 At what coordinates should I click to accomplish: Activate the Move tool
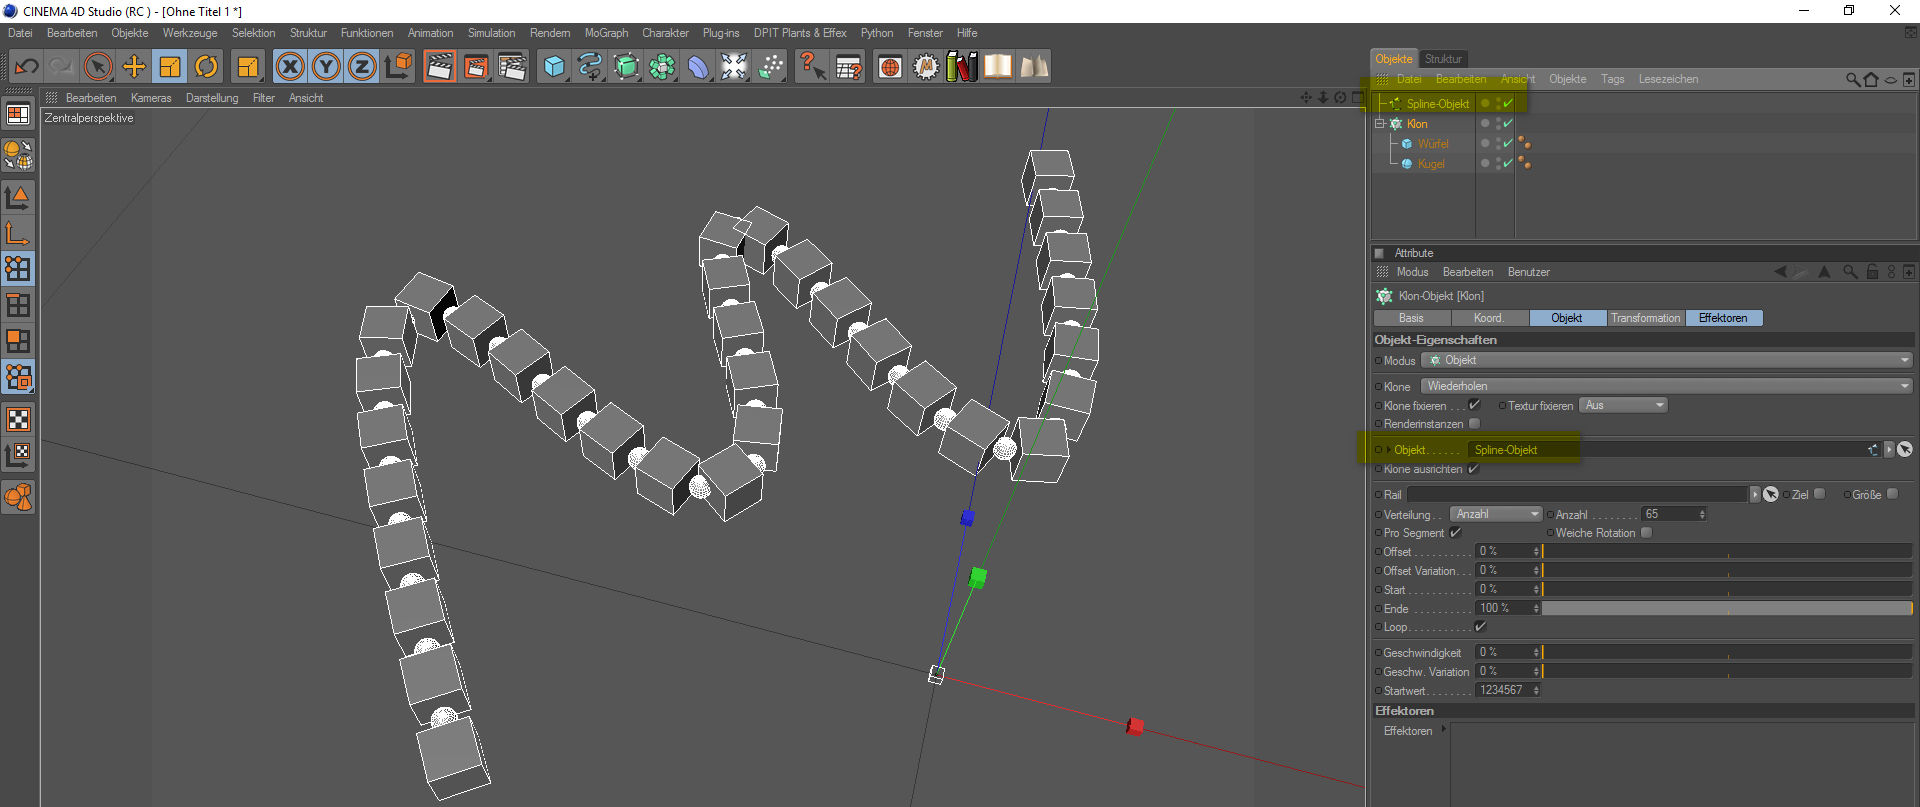point(134,67)
